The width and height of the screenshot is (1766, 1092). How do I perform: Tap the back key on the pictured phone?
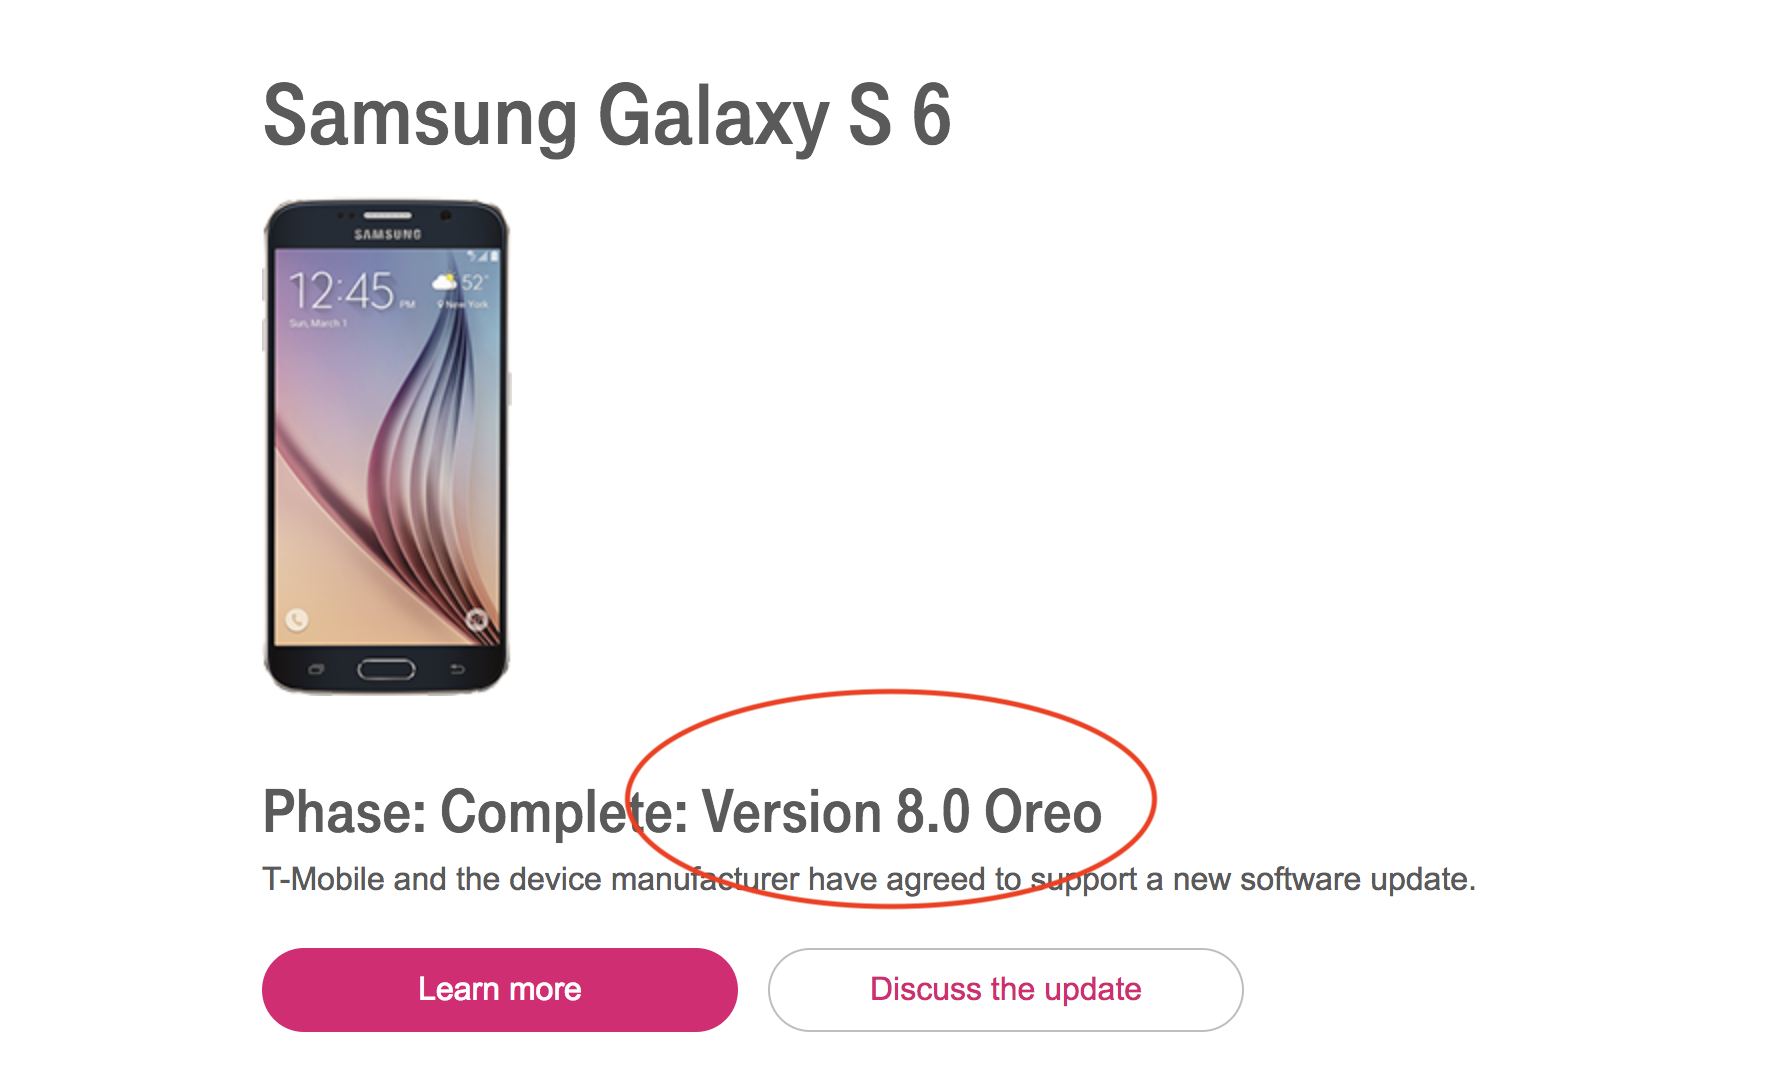click(x=457, y=669)
